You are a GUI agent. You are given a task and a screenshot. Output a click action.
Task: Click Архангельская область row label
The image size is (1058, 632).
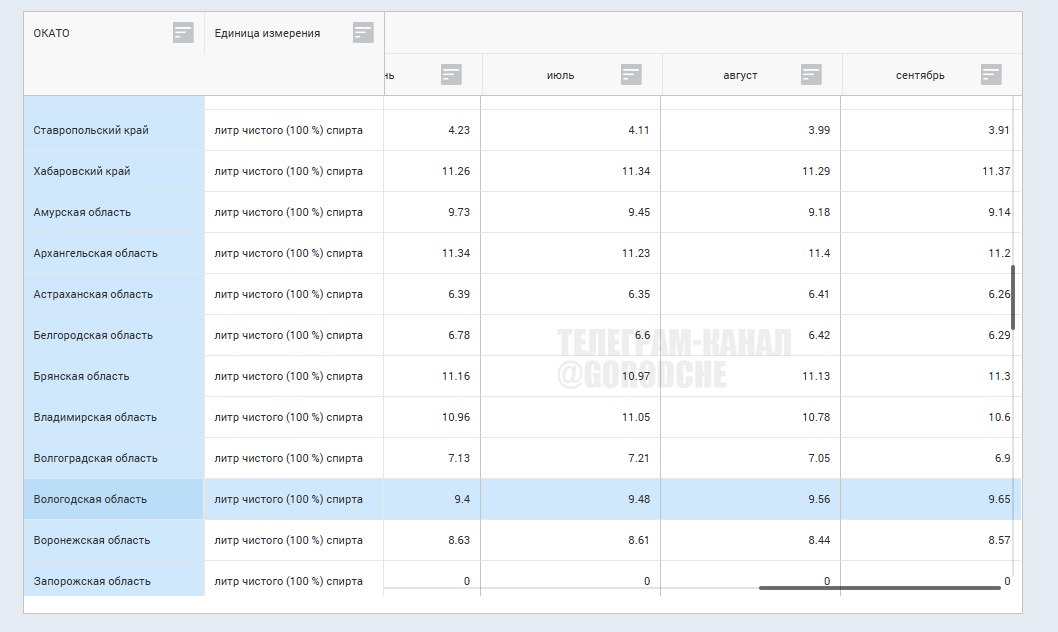click(x=95, y=253)
